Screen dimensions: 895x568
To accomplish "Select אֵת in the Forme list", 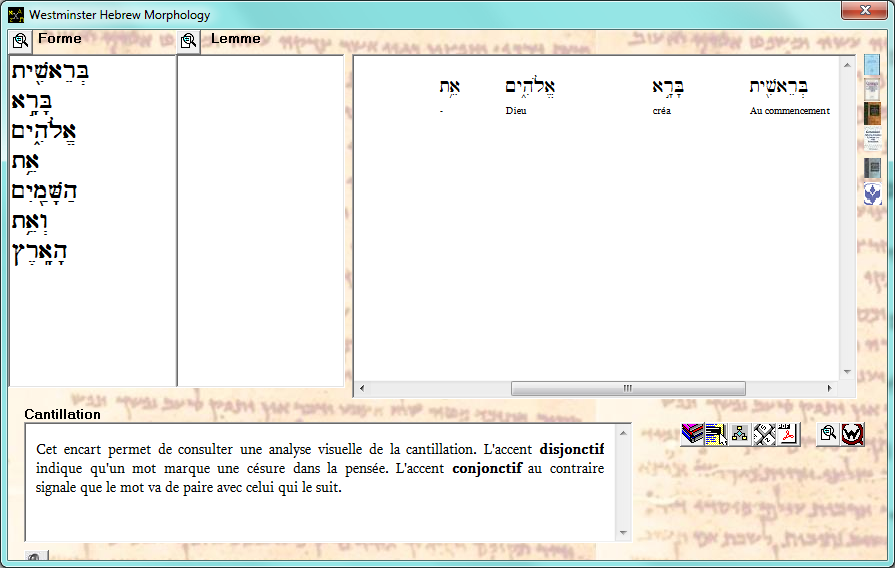I will [x=25, y=162].
